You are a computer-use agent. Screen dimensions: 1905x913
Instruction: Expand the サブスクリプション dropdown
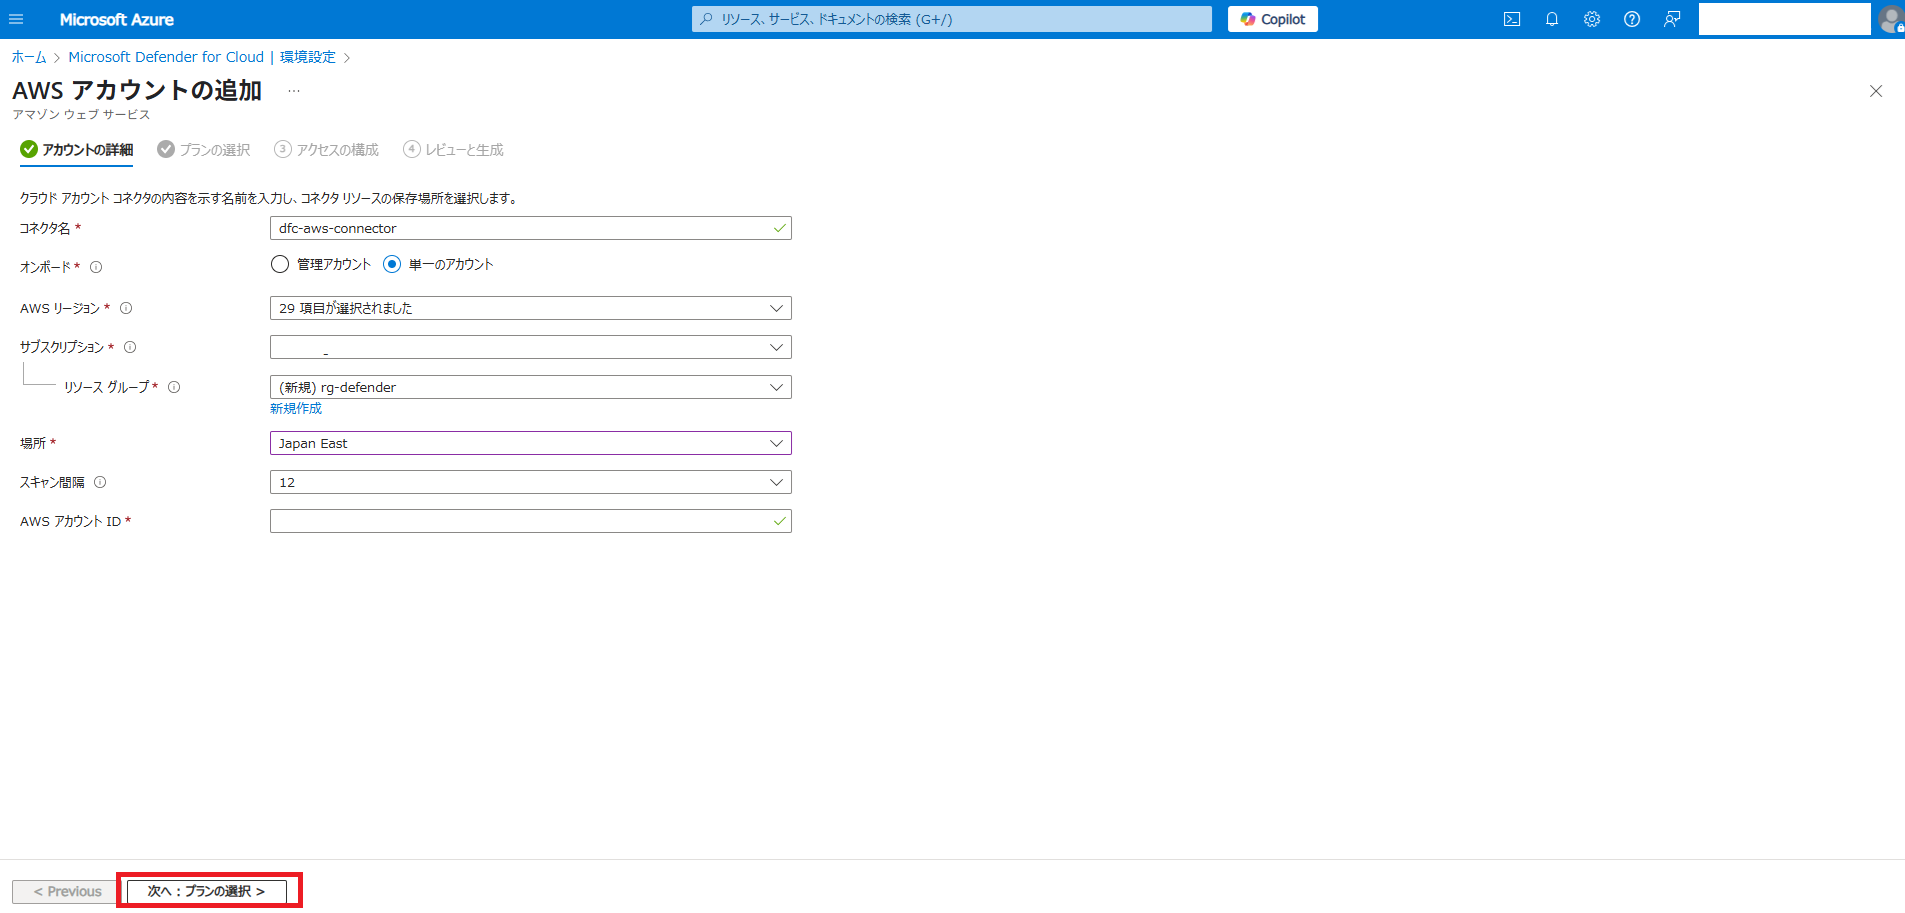[531, 347]
